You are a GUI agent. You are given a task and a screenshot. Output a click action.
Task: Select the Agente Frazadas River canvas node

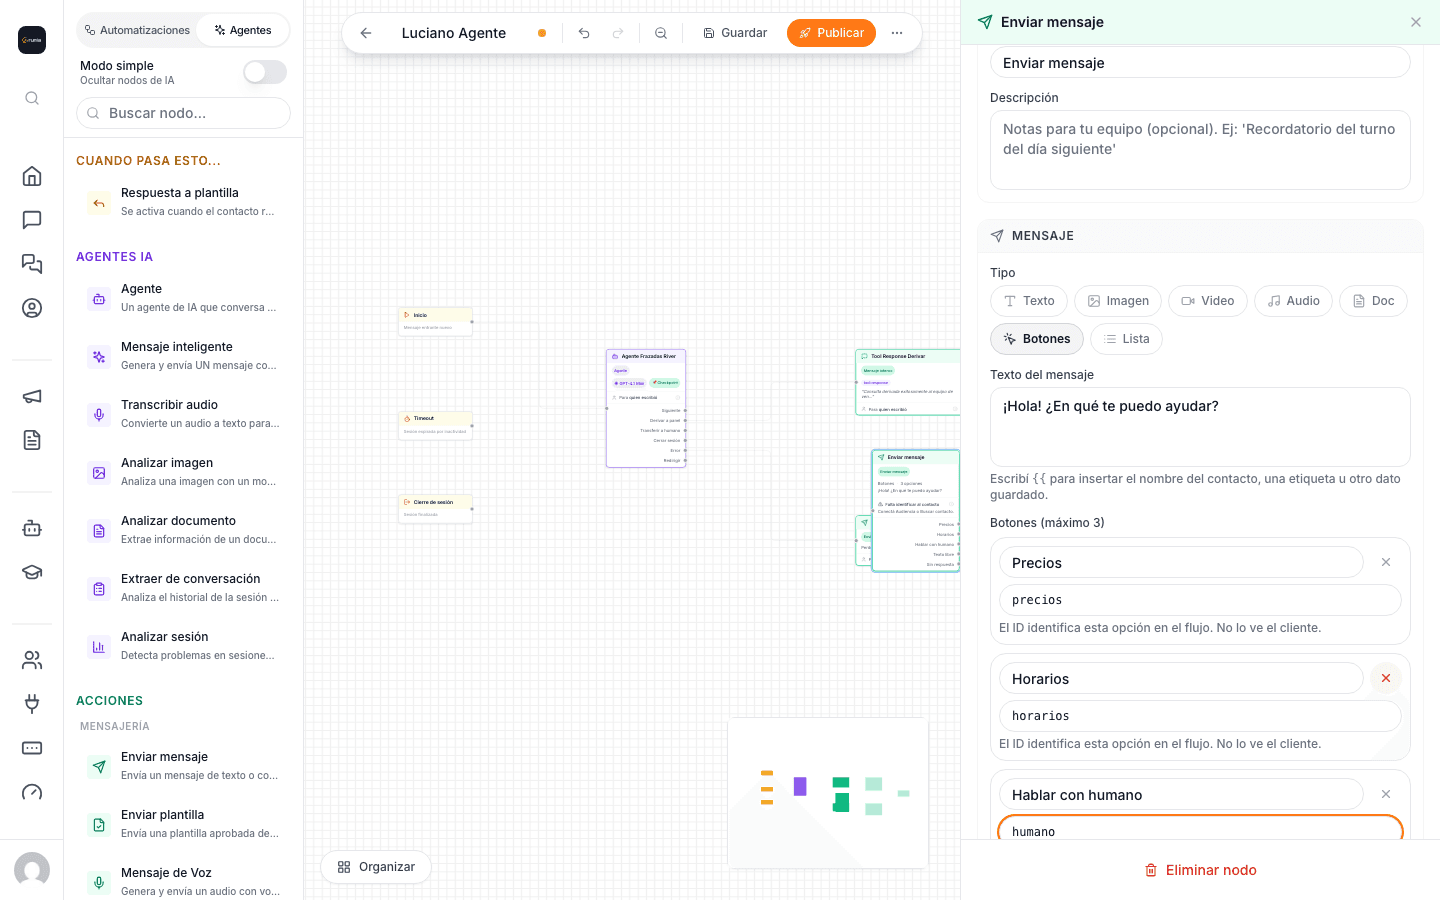tap(646, 408)
